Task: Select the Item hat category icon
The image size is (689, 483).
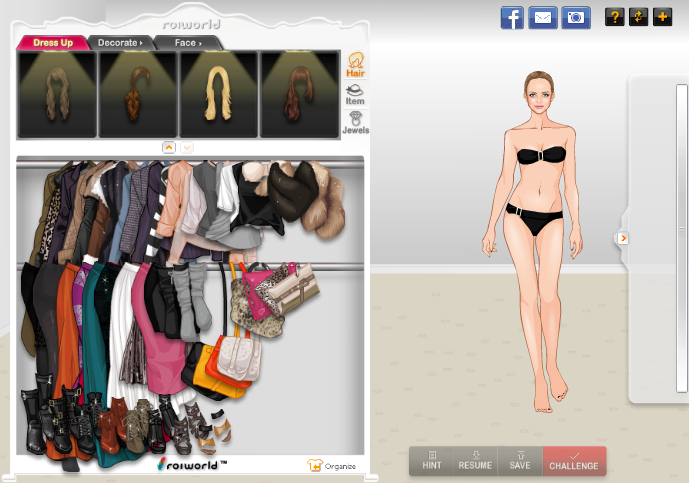Action: click(355, 94)
